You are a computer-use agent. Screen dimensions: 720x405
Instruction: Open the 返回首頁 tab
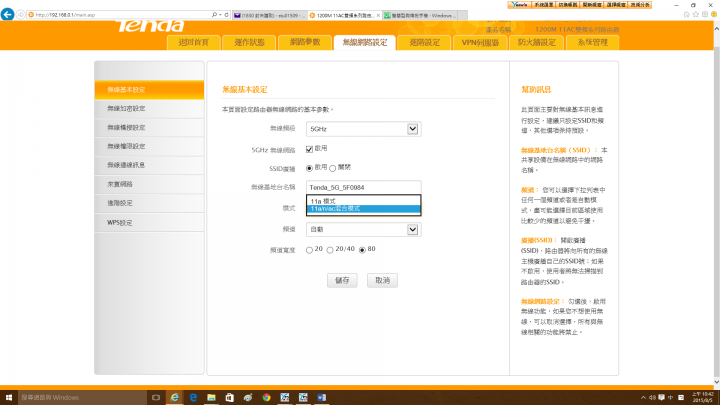tap(194, 42)
